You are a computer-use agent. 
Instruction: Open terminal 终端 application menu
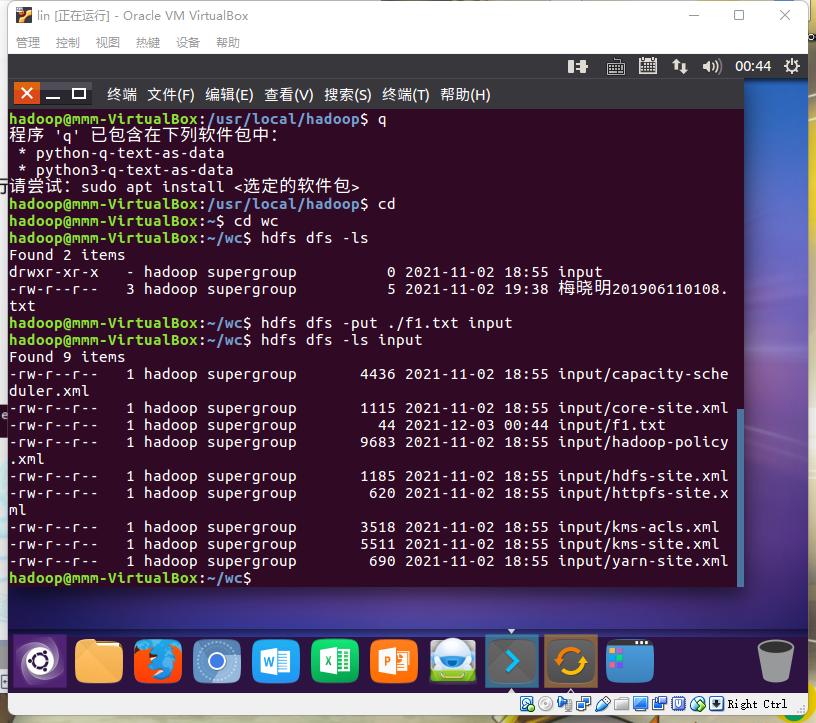click(122, 95)
